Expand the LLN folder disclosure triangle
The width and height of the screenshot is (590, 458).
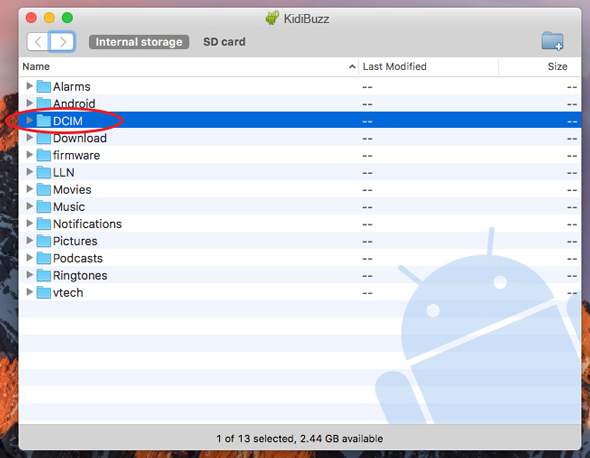coord(29,172)
